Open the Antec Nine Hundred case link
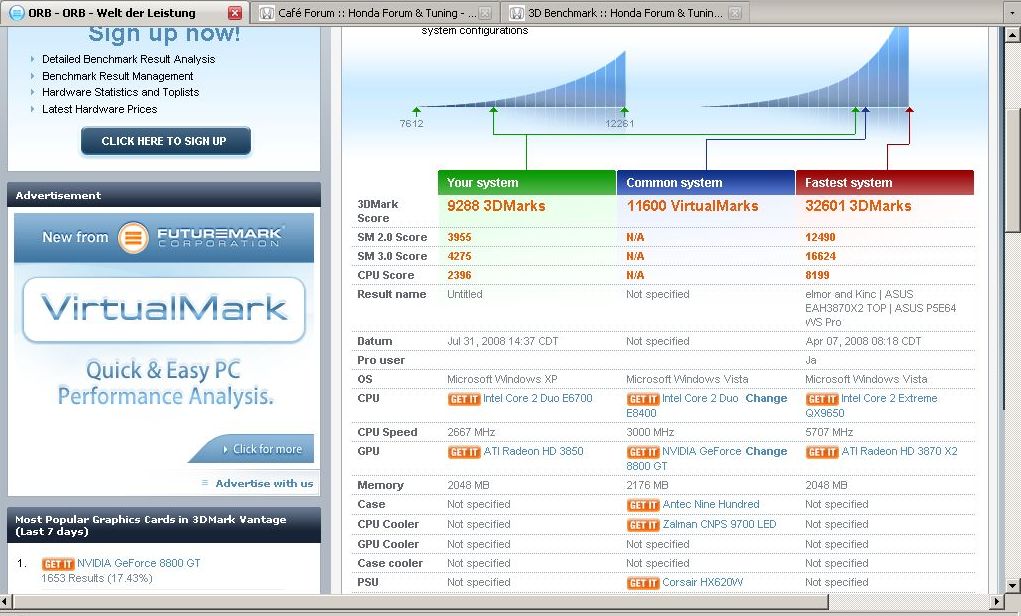1021x616 pixels. coord(711,505)
